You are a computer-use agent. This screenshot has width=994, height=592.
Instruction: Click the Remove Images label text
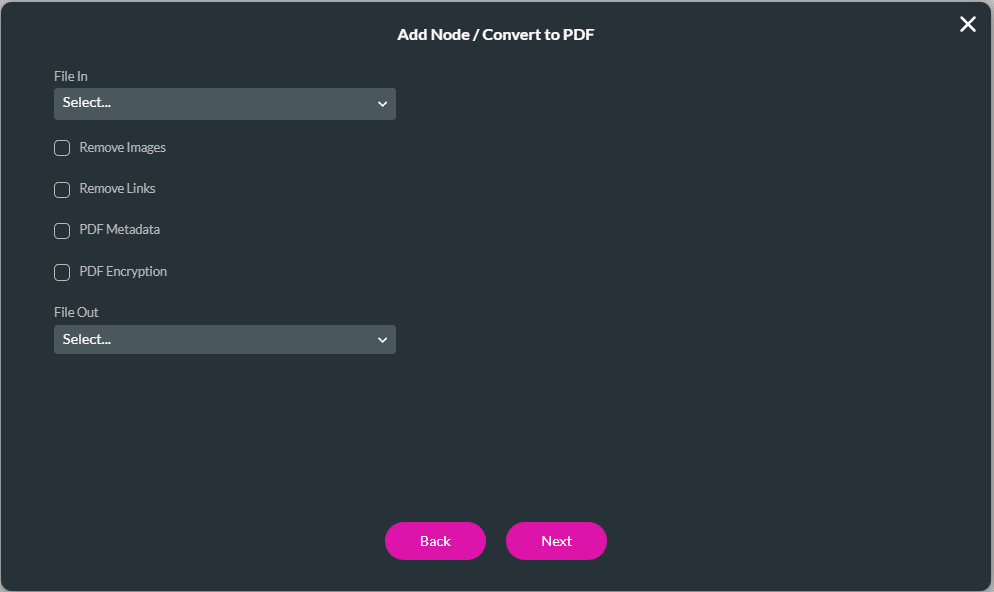[x=123, y=148]
